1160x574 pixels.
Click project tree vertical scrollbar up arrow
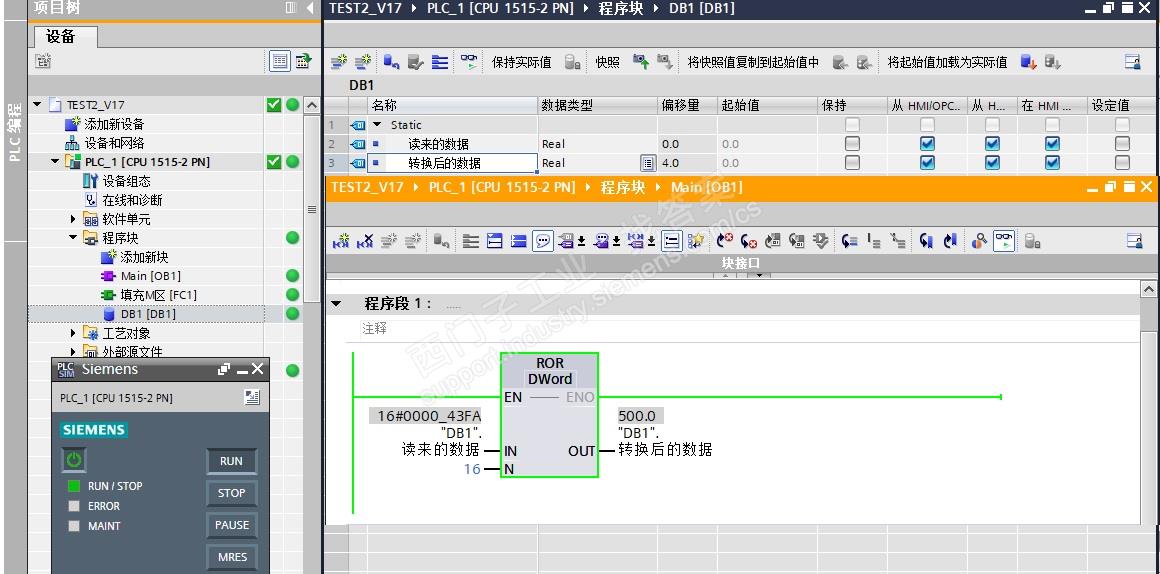(x=311, y=106)
